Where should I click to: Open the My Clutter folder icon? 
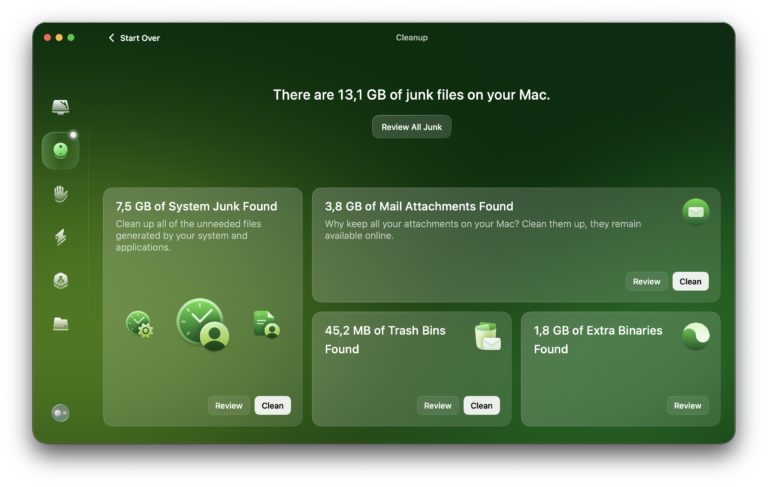[x=60, y=324]
